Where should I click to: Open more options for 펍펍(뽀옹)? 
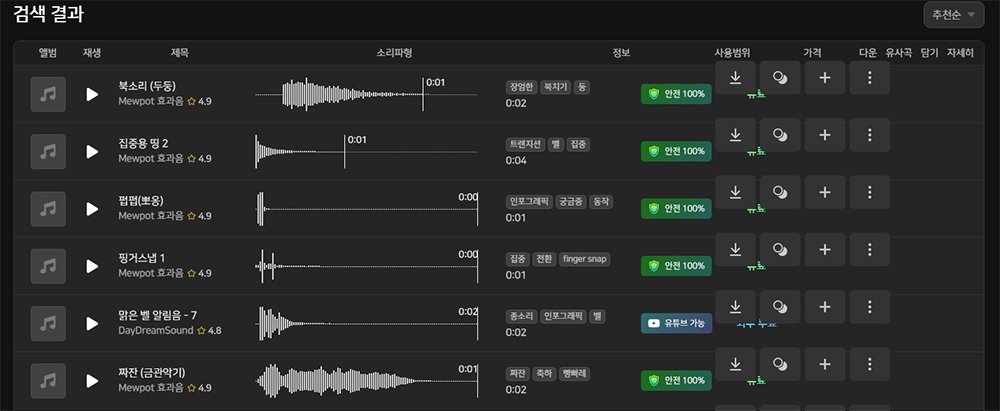[x=869, y=192]
